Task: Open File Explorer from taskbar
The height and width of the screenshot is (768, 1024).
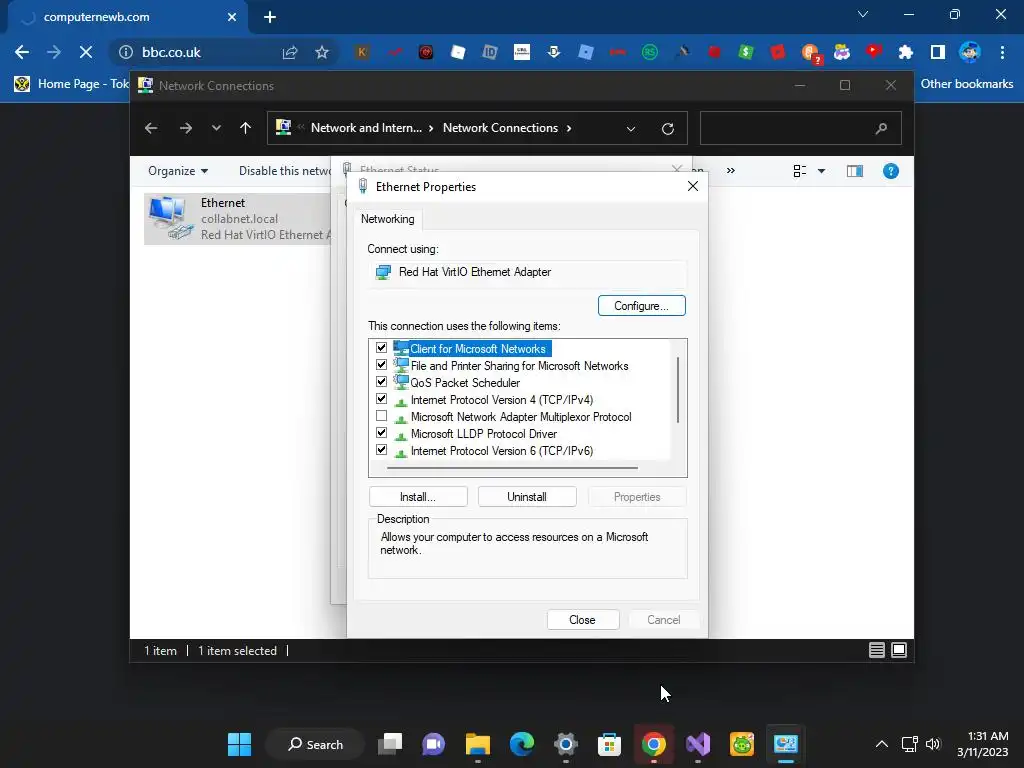Action: tap(478, 744)
